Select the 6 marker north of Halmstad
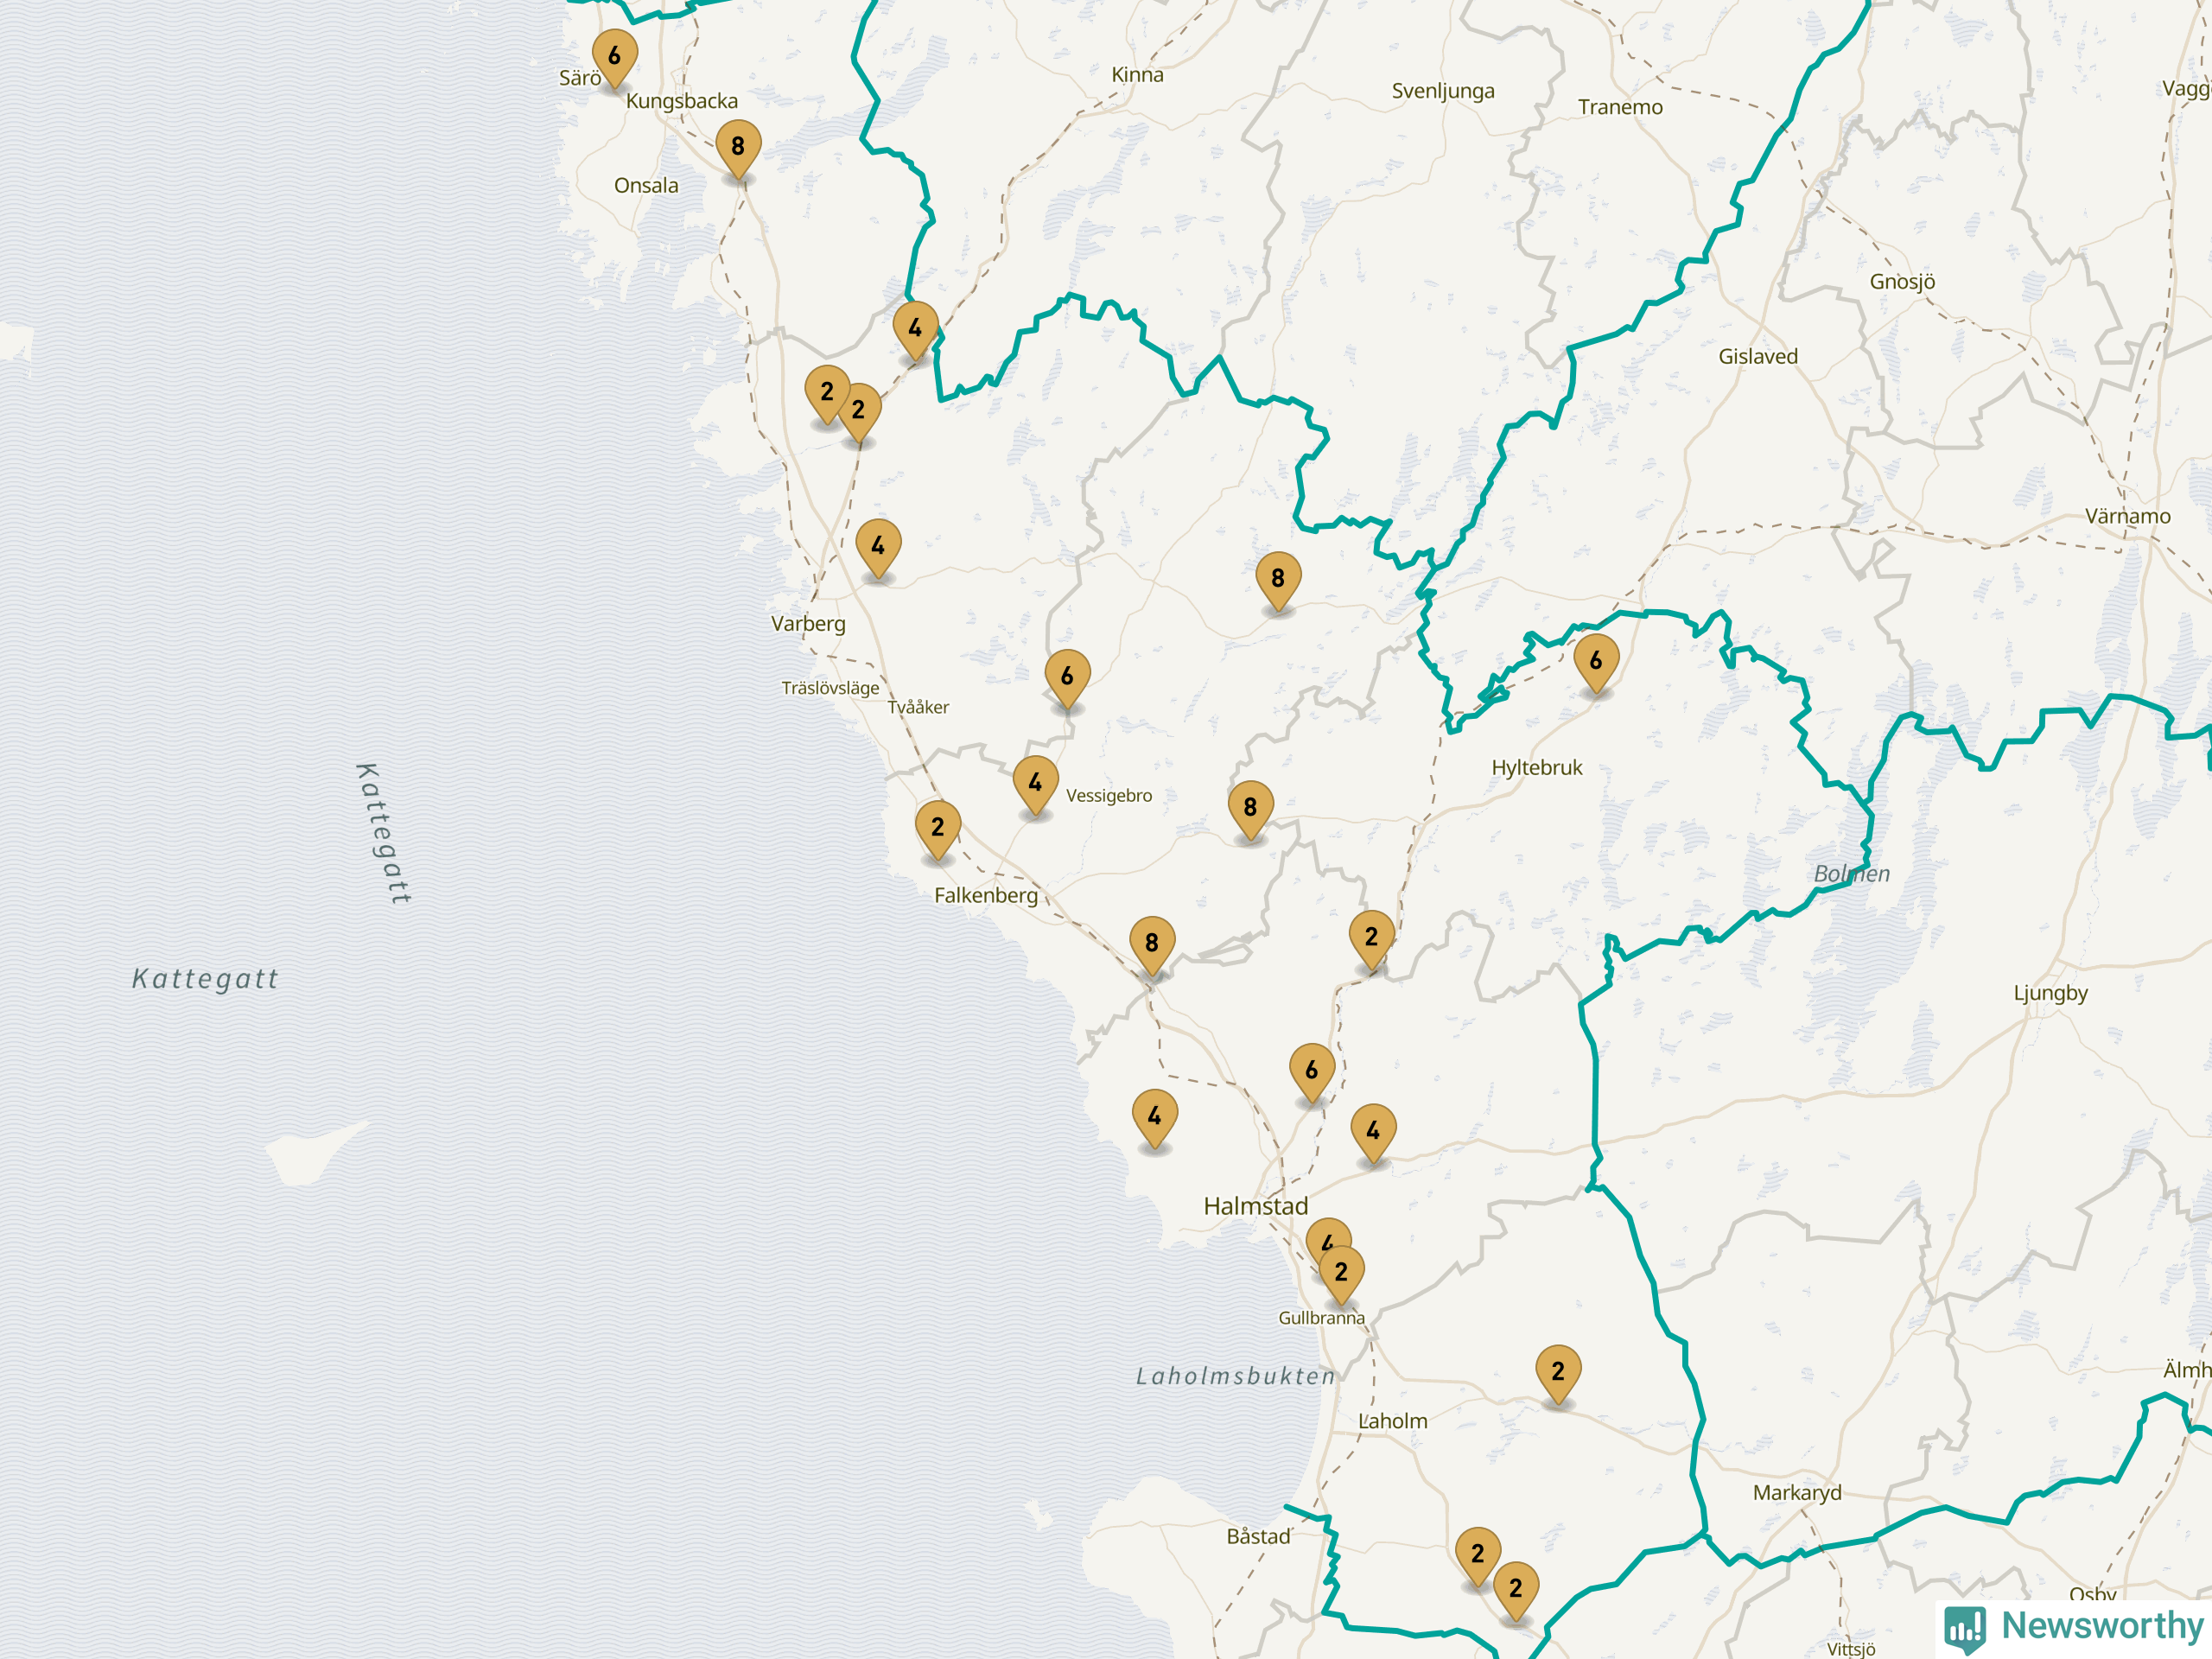The image size is (2212, 1659). (1312, 1072)
